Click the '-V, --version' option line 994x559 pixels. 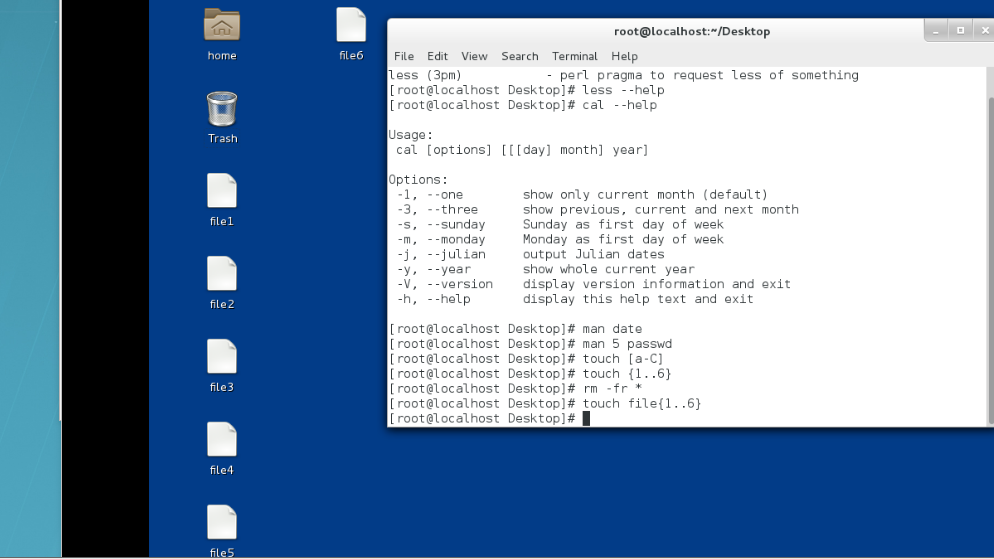[x=594, y=284]
